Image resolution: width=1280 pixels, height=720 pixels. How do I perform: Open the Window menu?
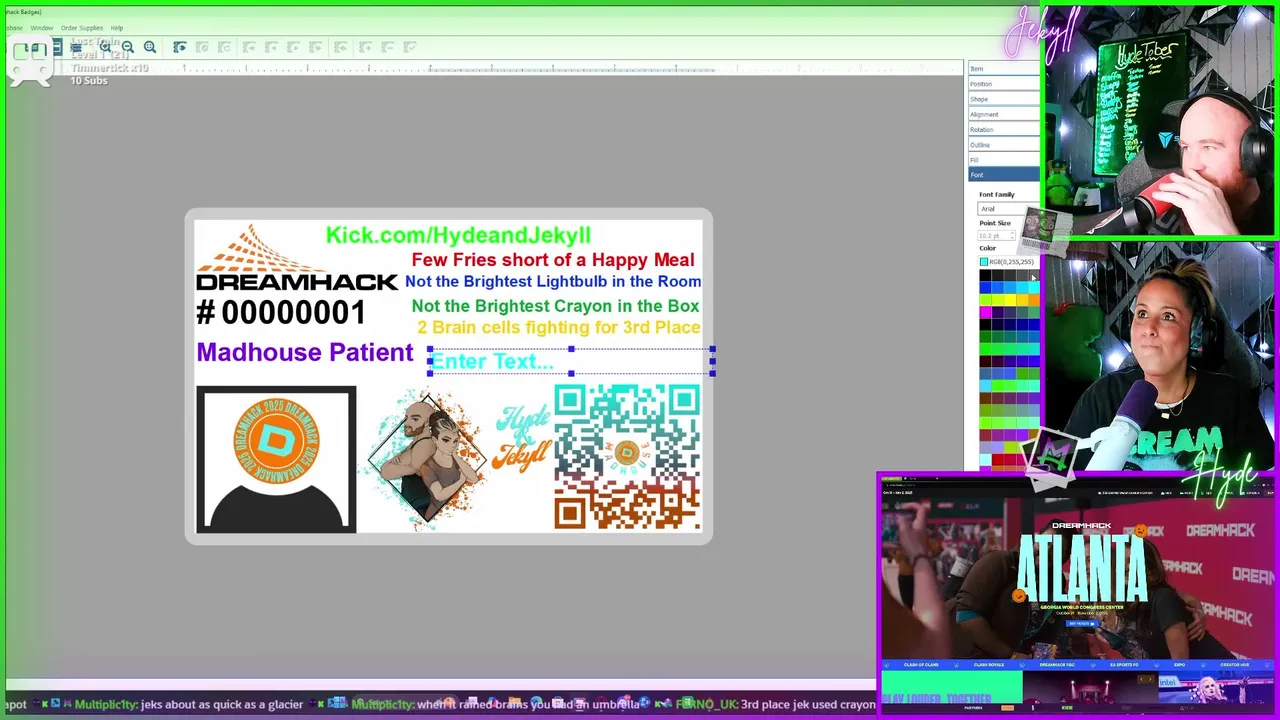(42, 28)
